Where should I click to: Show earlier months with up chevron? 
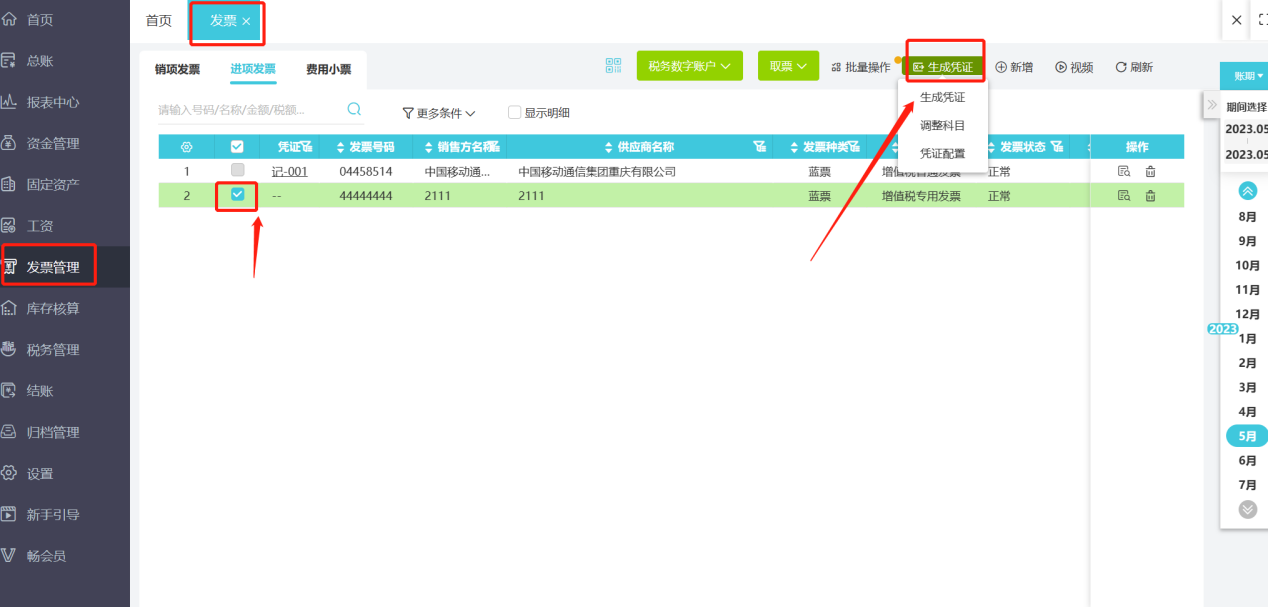pyautogui.click(x=1247, y=190)
